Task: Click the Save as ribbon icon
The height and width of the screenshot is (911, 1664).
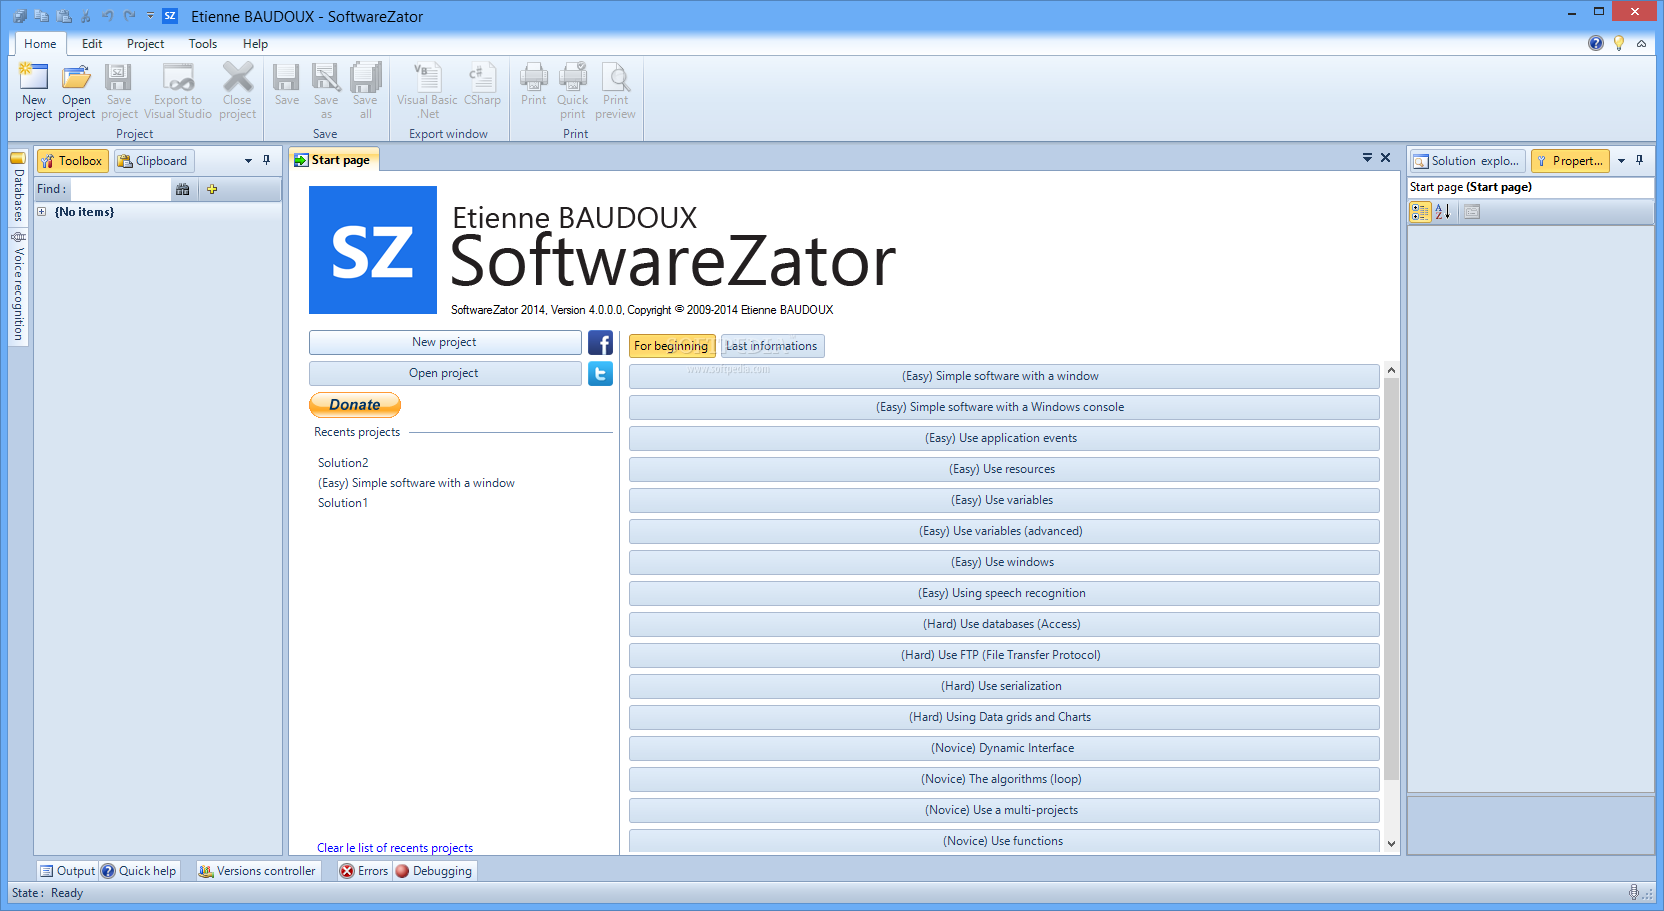Action: point(326,90)
